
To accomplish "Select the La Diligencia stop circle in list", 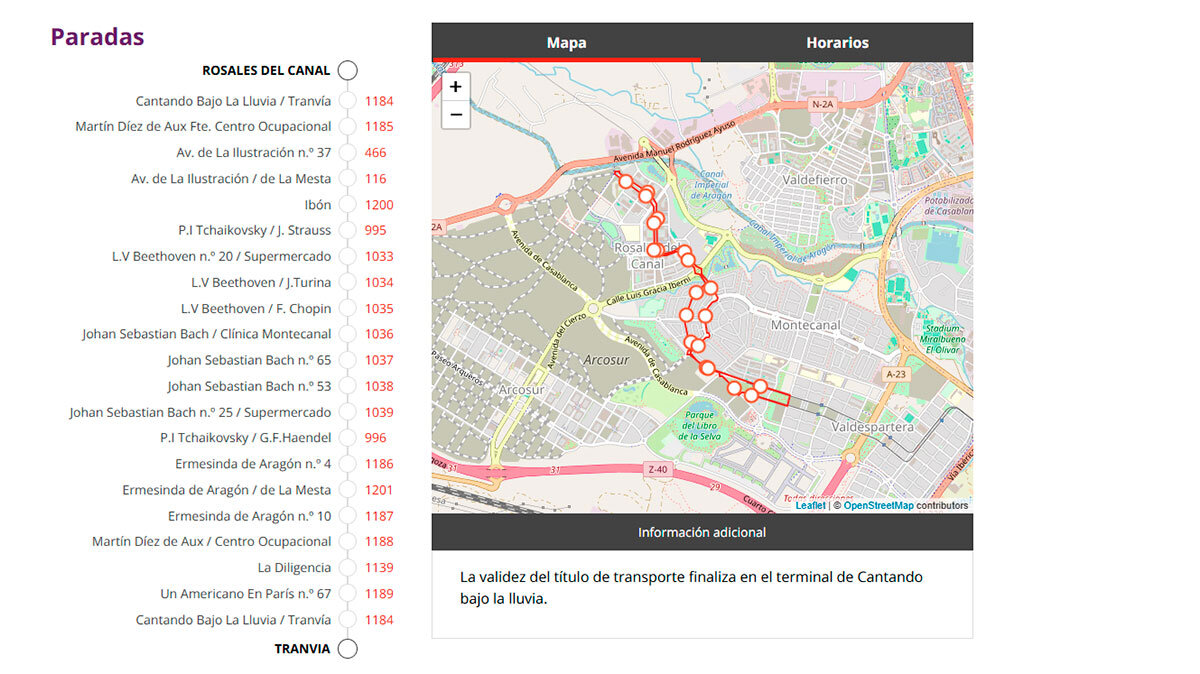I will (347, 567).
